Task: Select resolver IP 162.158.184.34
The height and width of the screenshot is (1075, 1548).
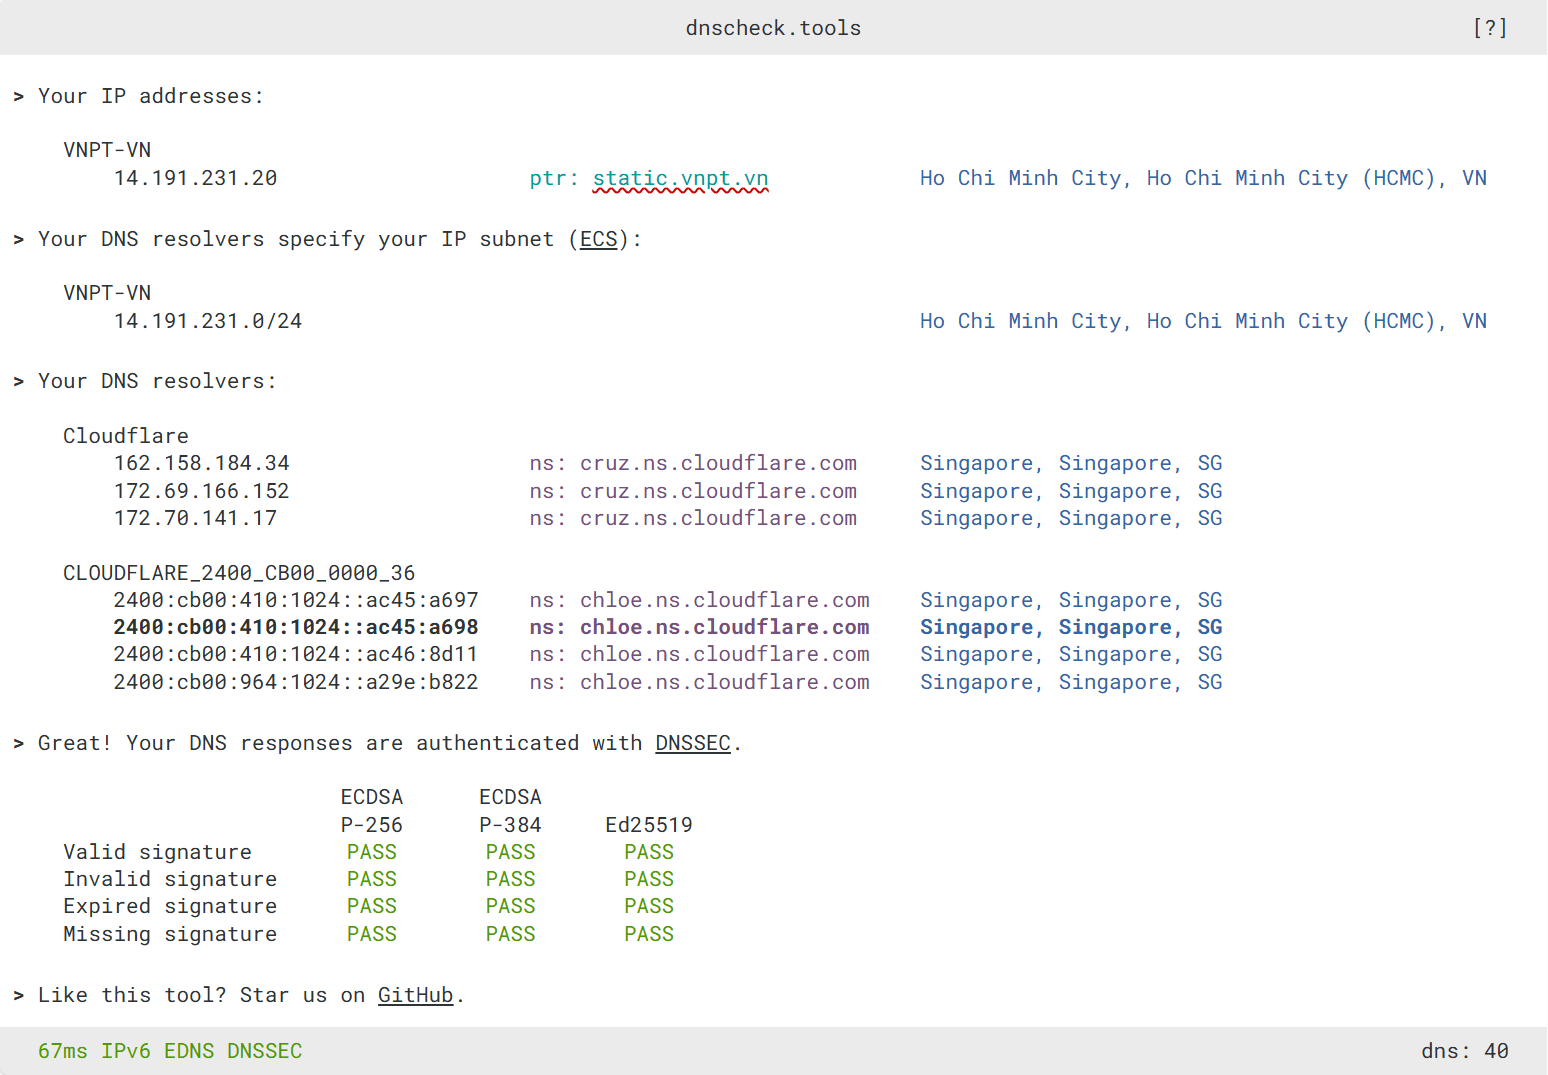Action: coord(201,463)
